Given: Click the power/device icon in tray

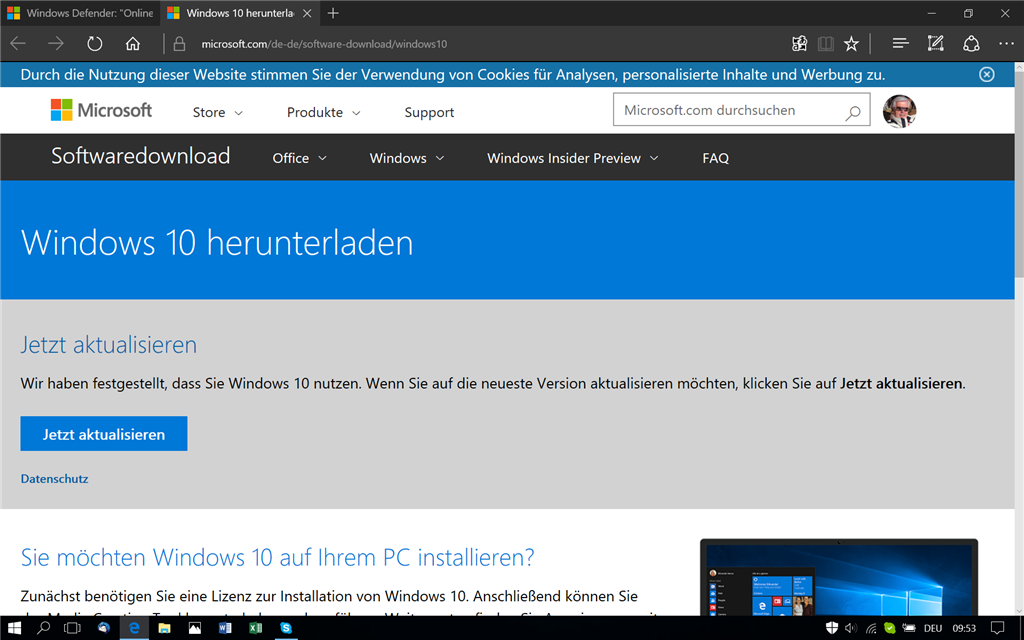Looking at the screenshot, I should tap(909, 628).
